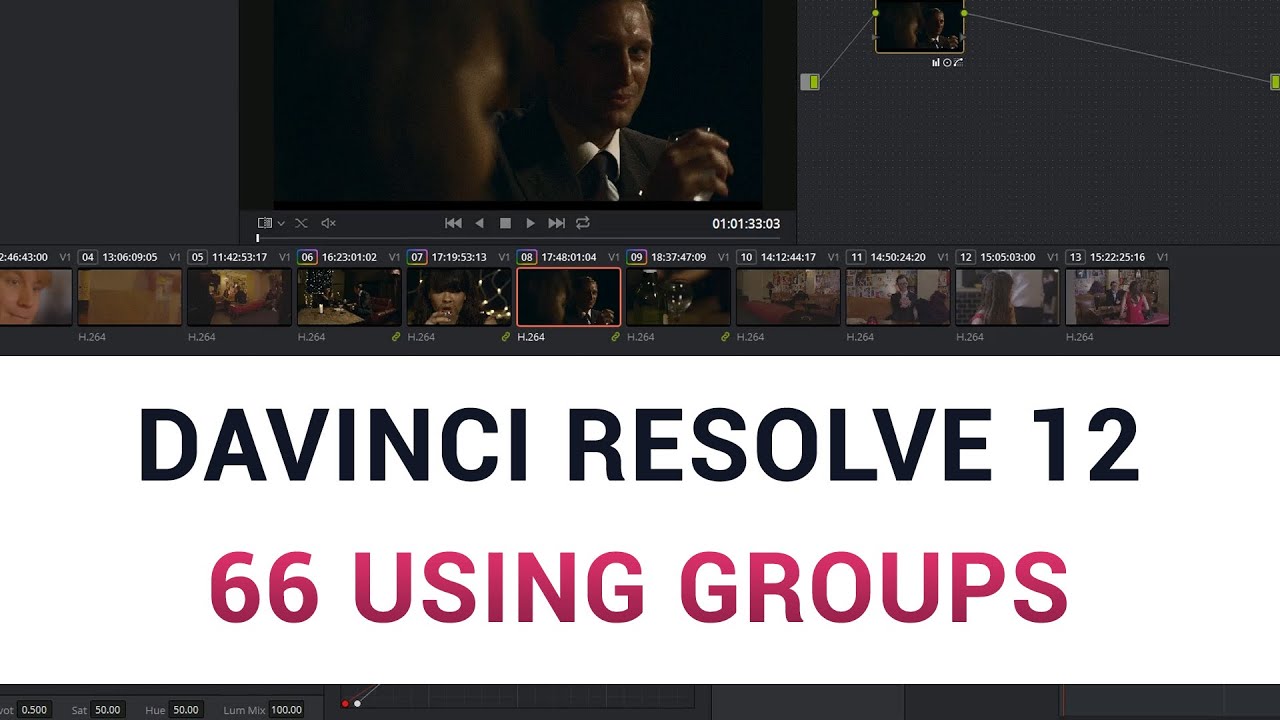This screenshot has height=720, width=1280.
Task: Click the group link icon under clip 06
Action: coord(396,337)
